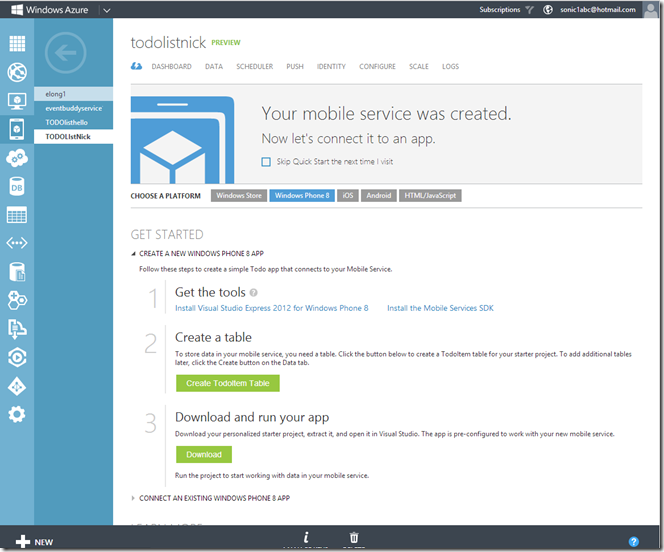Select TODOListNick mobile service

(x=73, y=137)
